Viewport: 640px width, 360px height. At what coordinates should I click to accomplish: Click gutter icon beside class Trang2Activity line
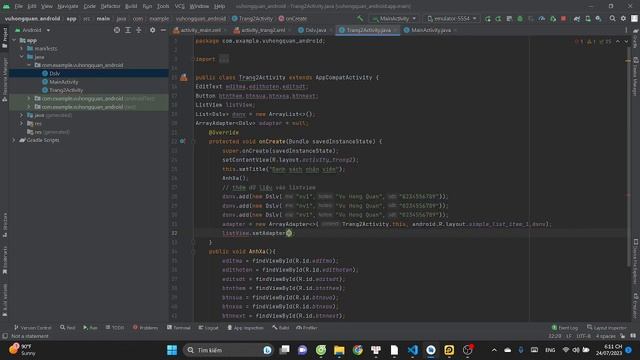[x=184, y=77]
